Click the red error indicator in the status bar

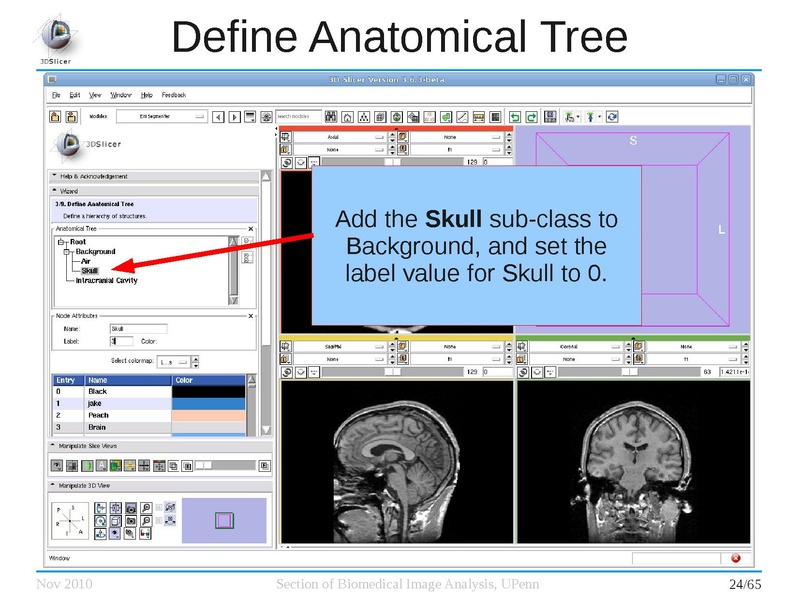(x=736, y=560)
